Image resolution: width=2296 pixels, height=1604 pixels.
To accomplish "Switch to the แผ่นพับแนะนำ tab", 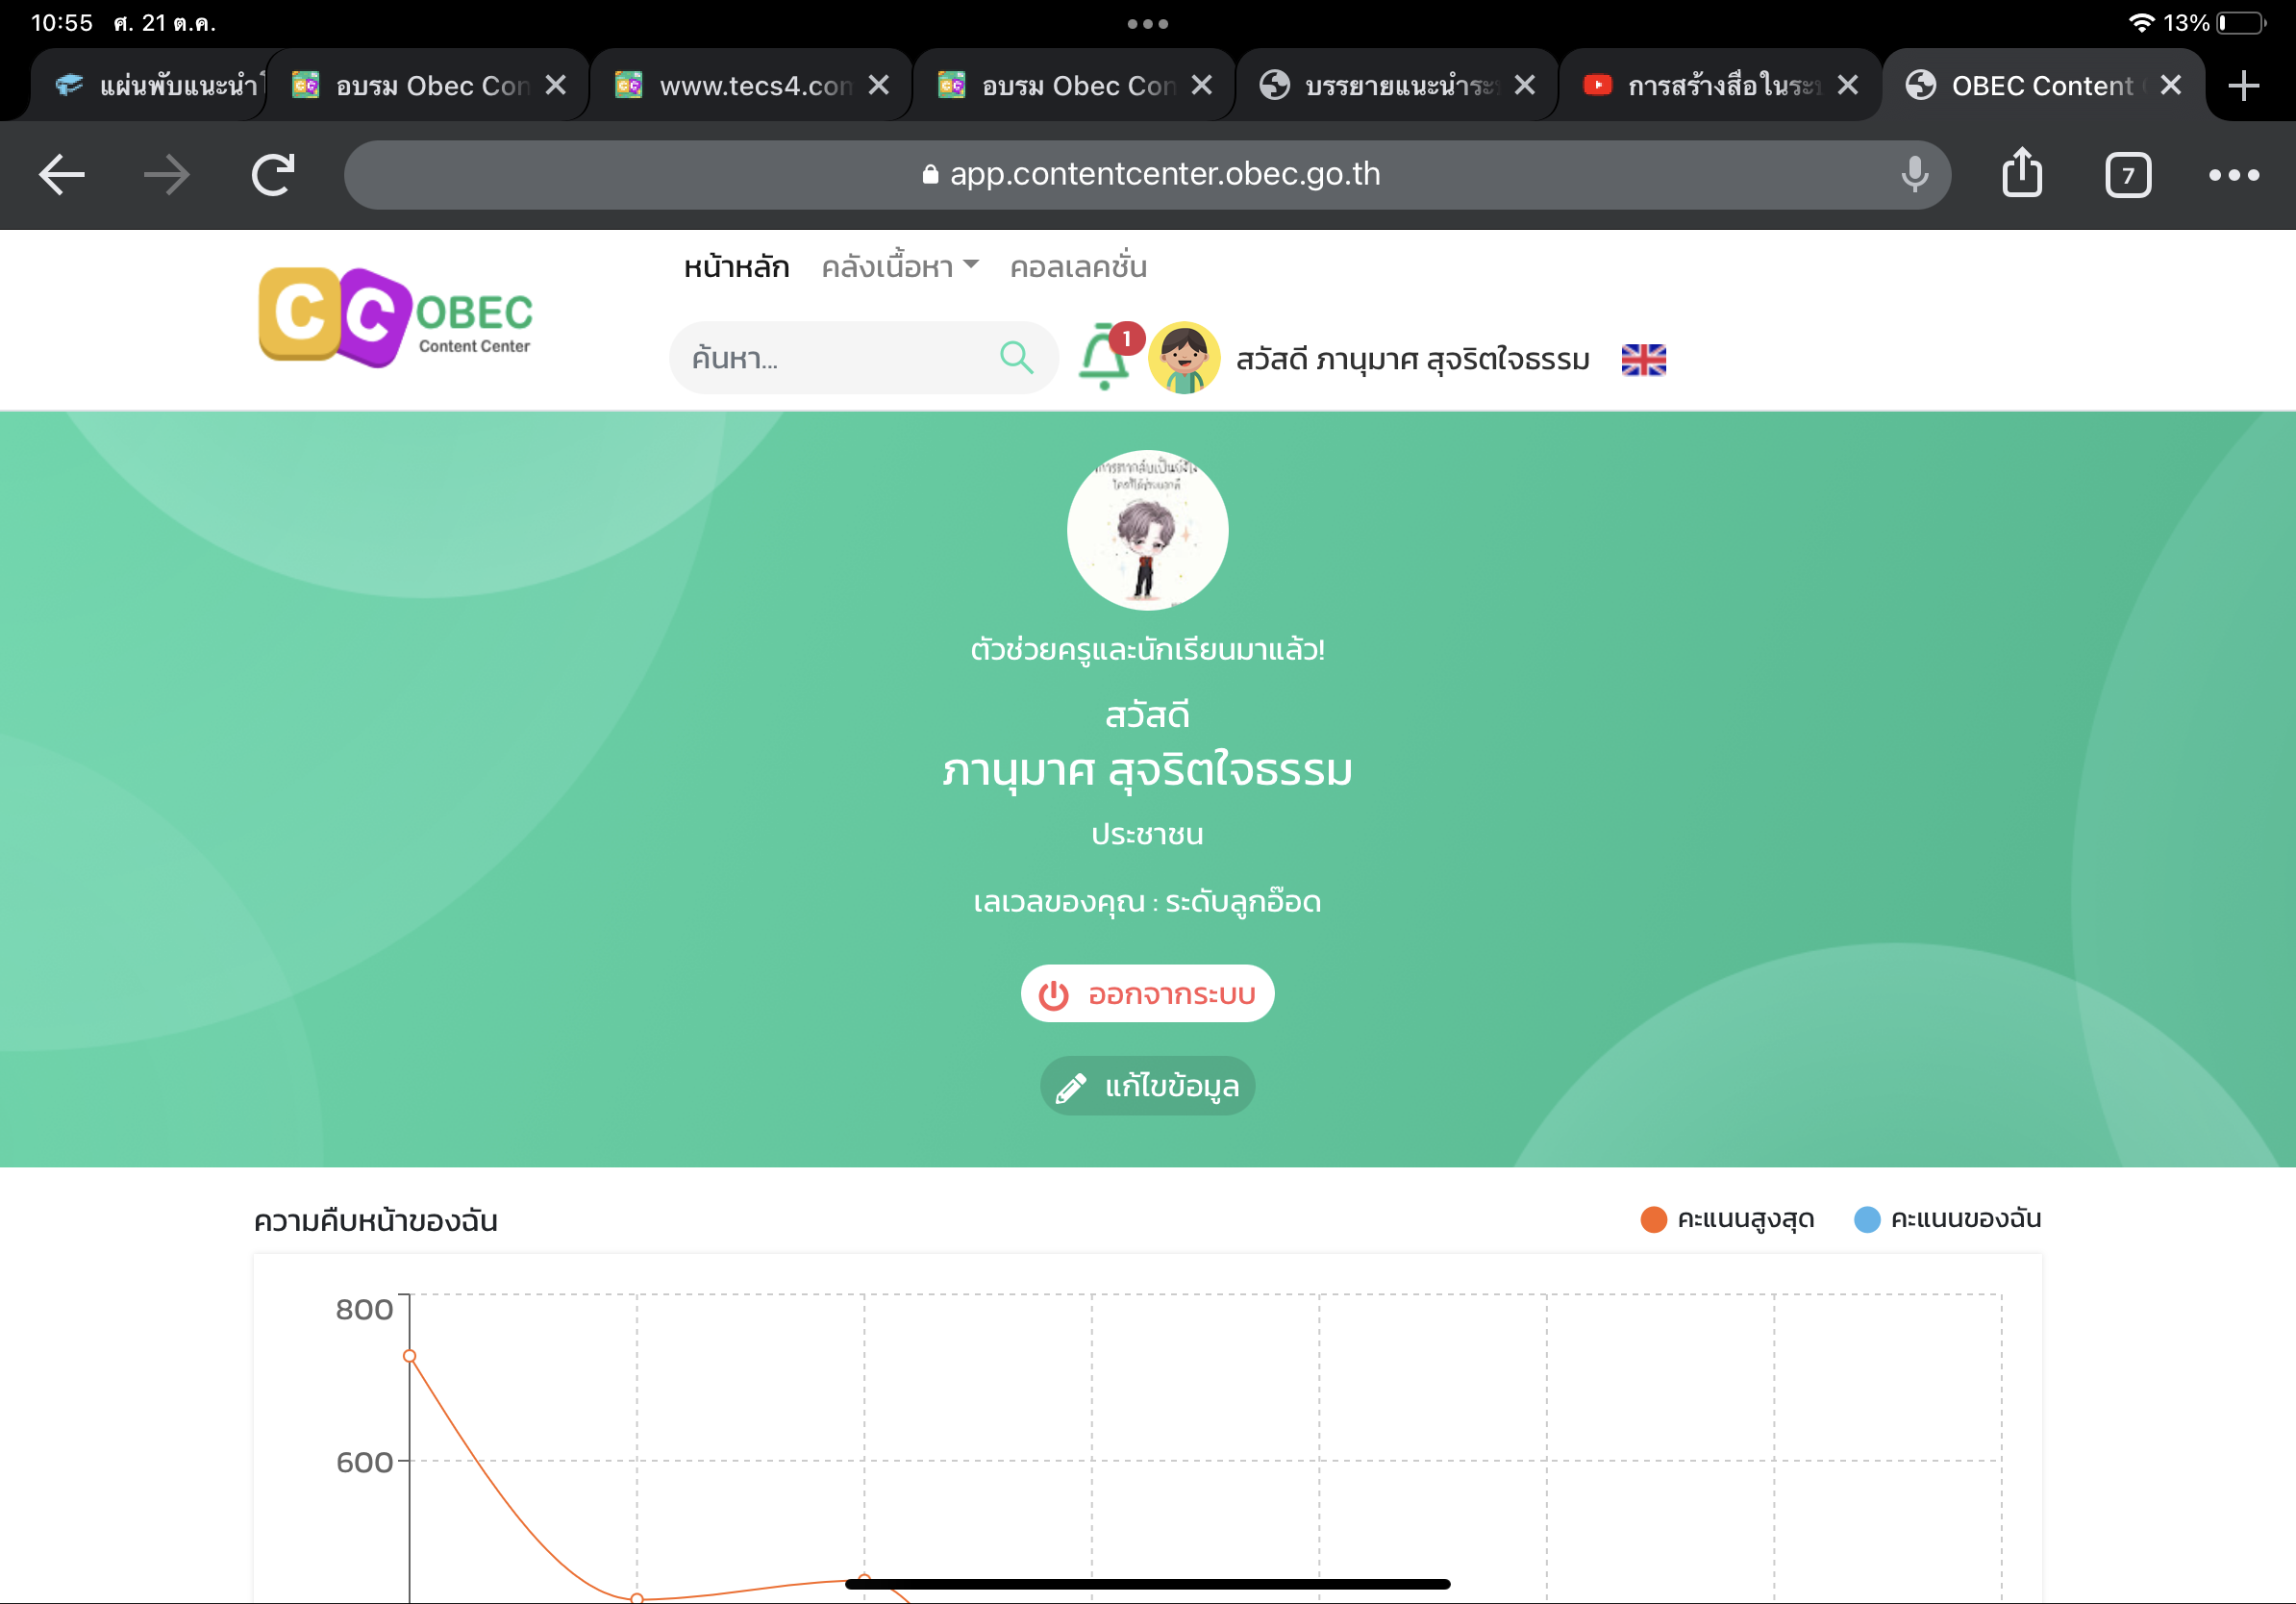I will click(x=150, y=85).
